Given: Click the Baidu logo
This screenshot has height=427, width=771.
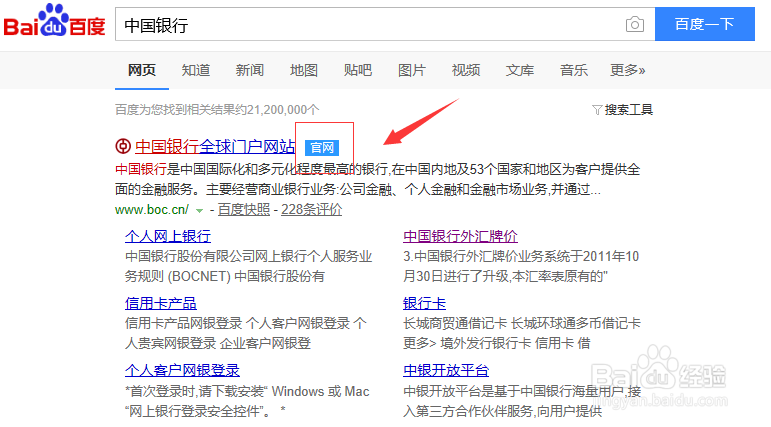Looking at the screenshot, I should [54, 21].
